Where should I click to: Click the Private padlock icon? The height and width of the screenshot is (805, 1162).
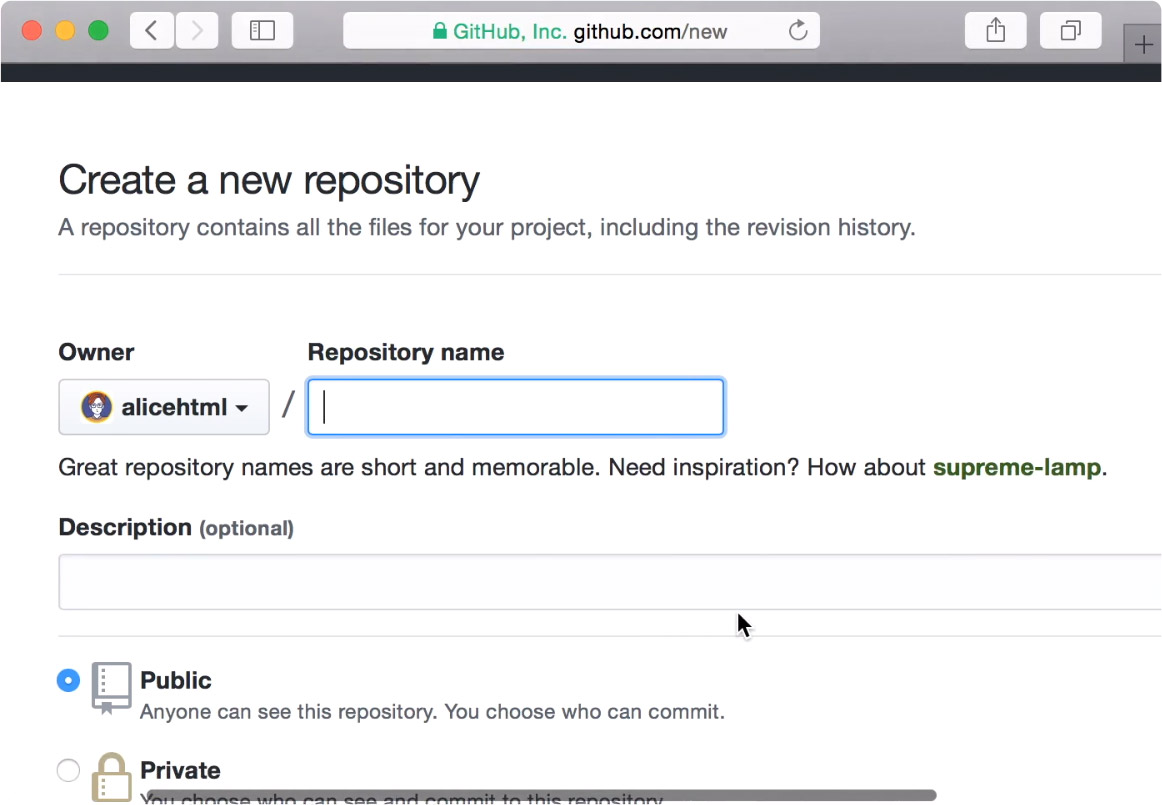click(111, 778)
